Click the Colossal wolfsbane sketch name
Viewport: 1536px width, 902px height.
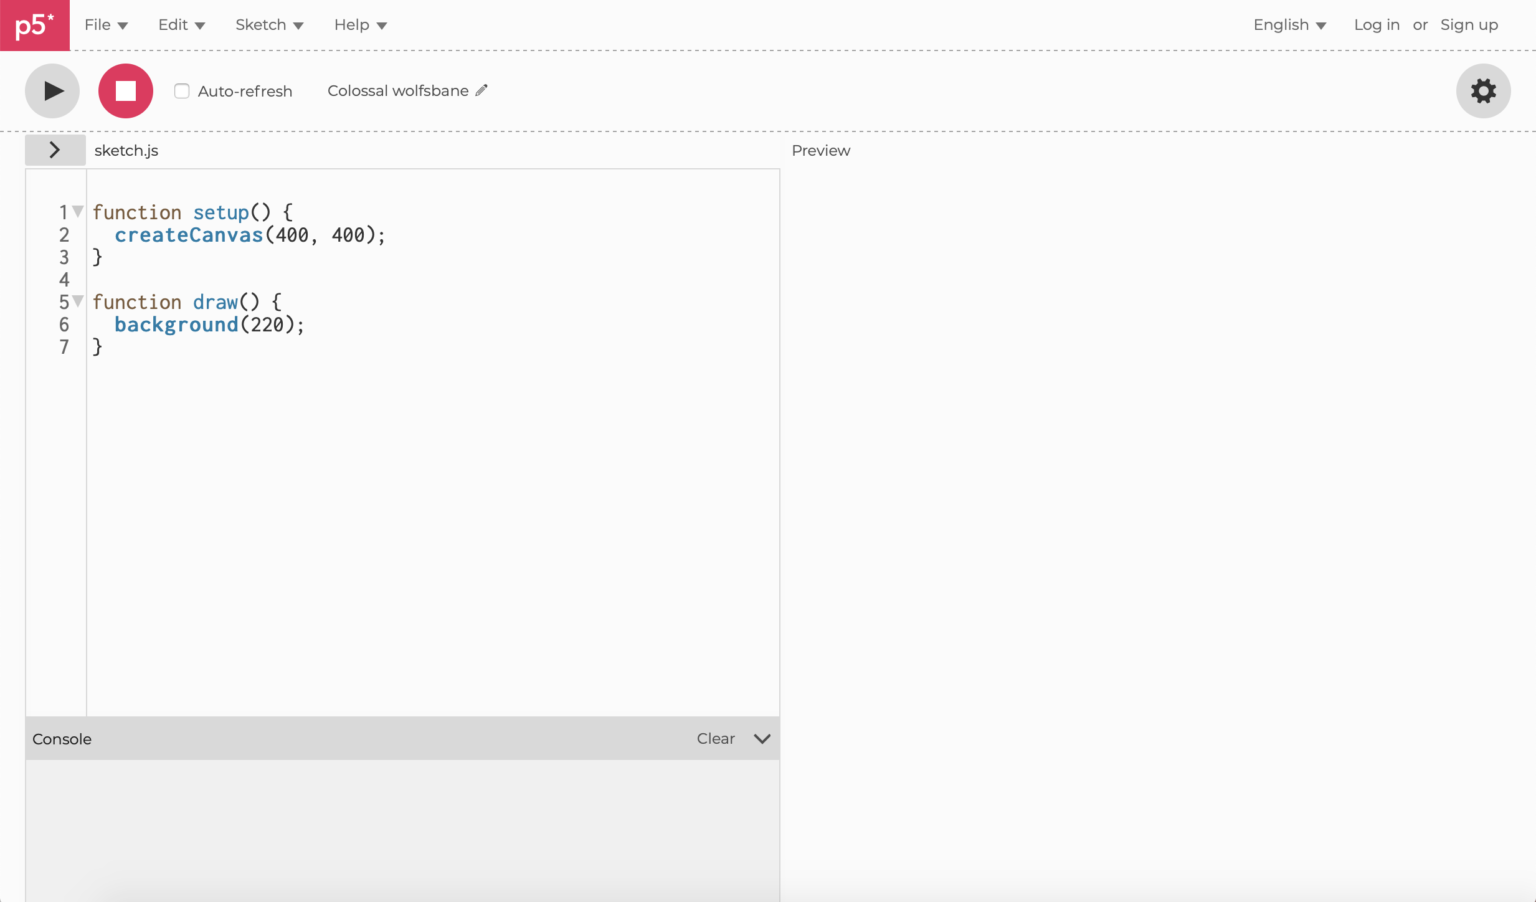pos(397,91)
